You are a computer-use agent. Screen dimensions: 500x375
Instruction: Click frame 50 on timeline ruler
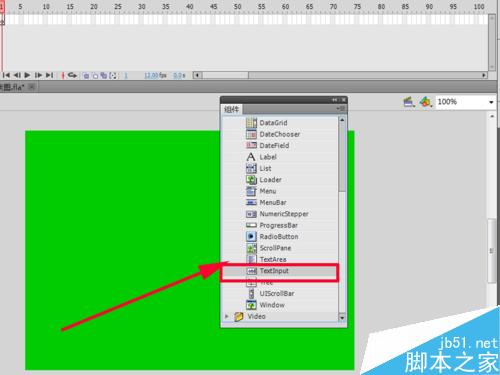point(237,7)
